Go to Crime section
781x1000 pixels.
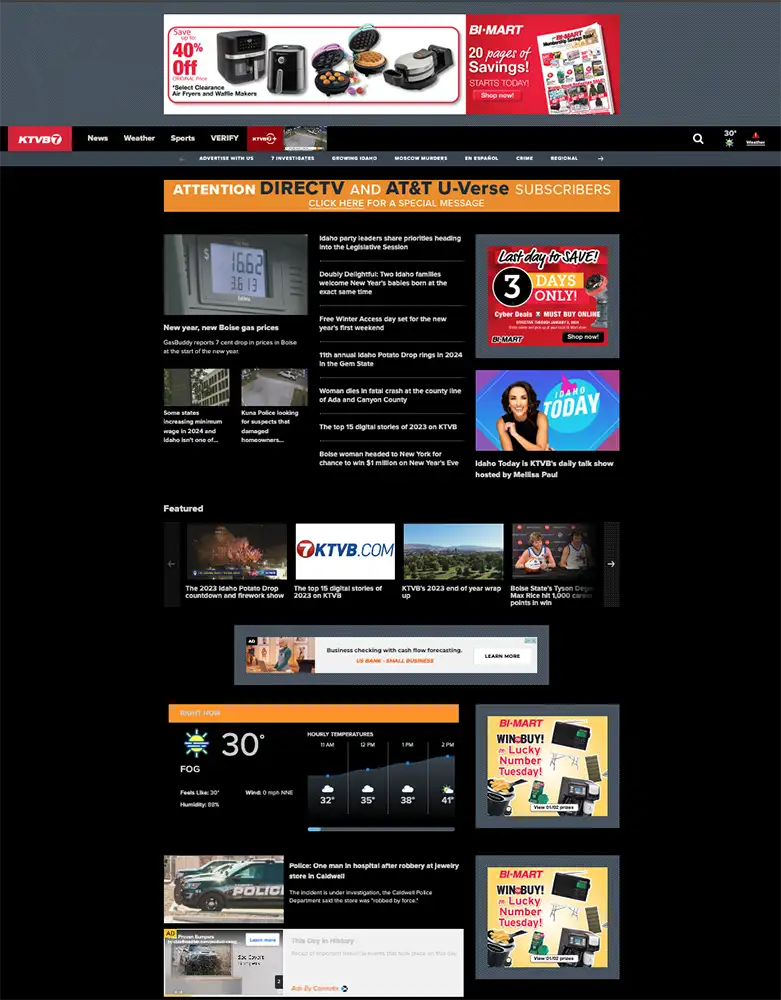525,158
